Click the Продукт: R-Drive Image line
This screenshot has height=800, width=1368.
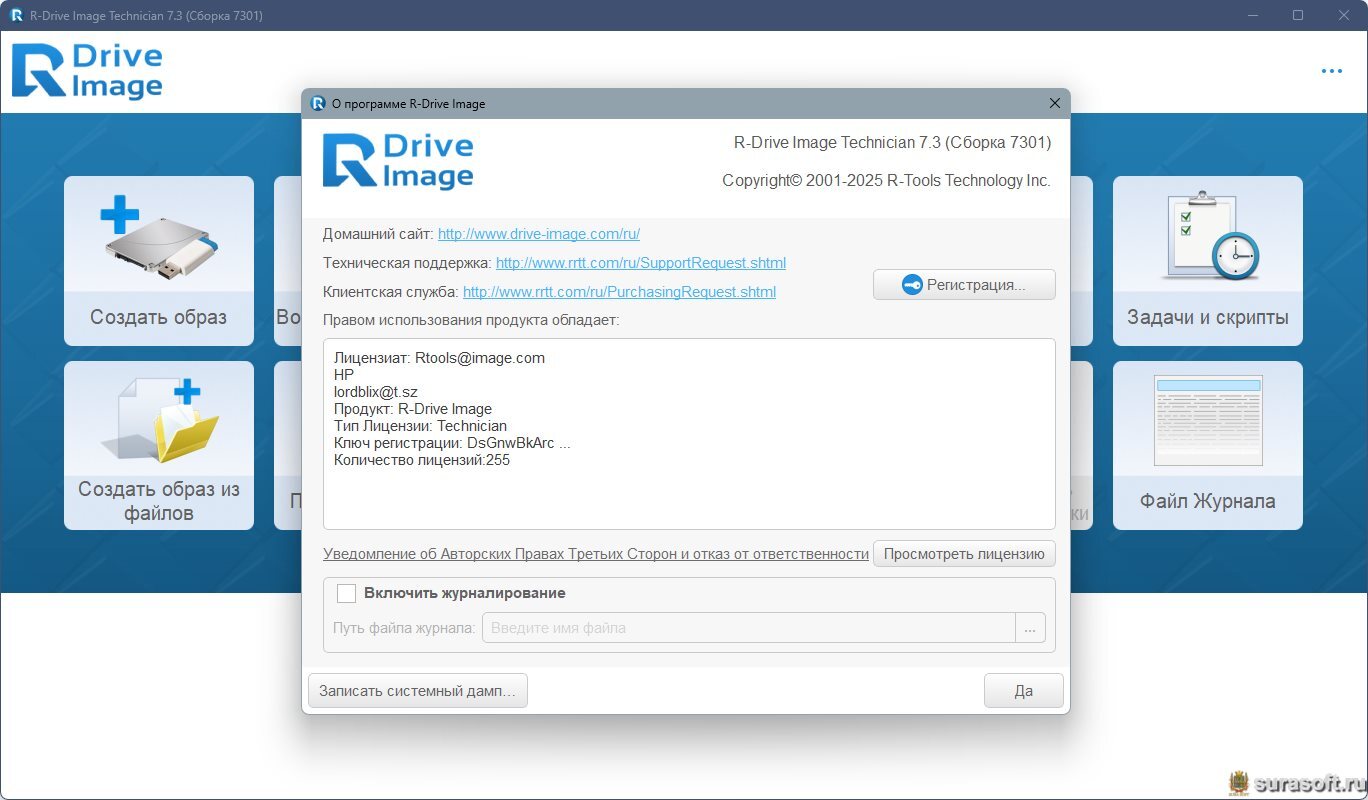[x=413, y=409]
